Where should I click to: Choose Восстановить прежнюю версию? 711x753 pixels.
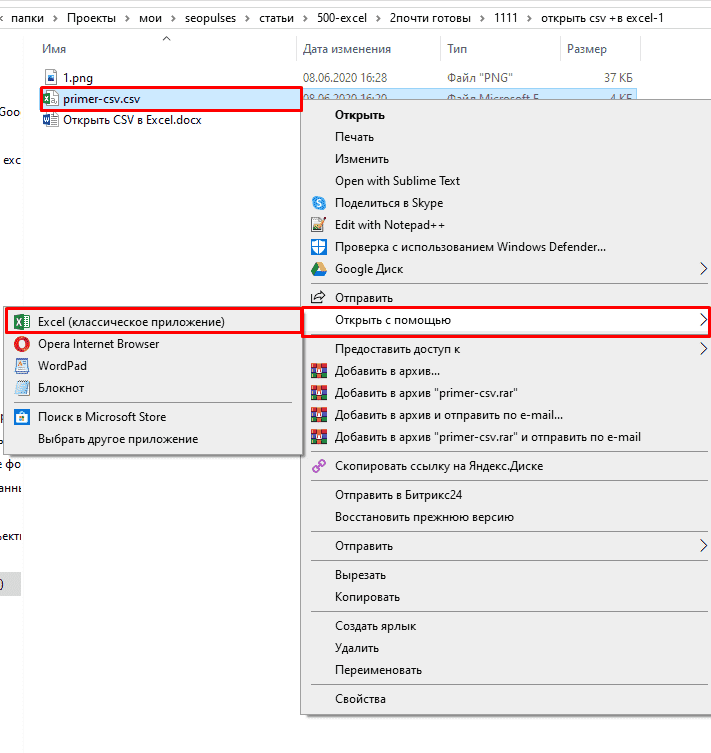(x=424, y=517)
